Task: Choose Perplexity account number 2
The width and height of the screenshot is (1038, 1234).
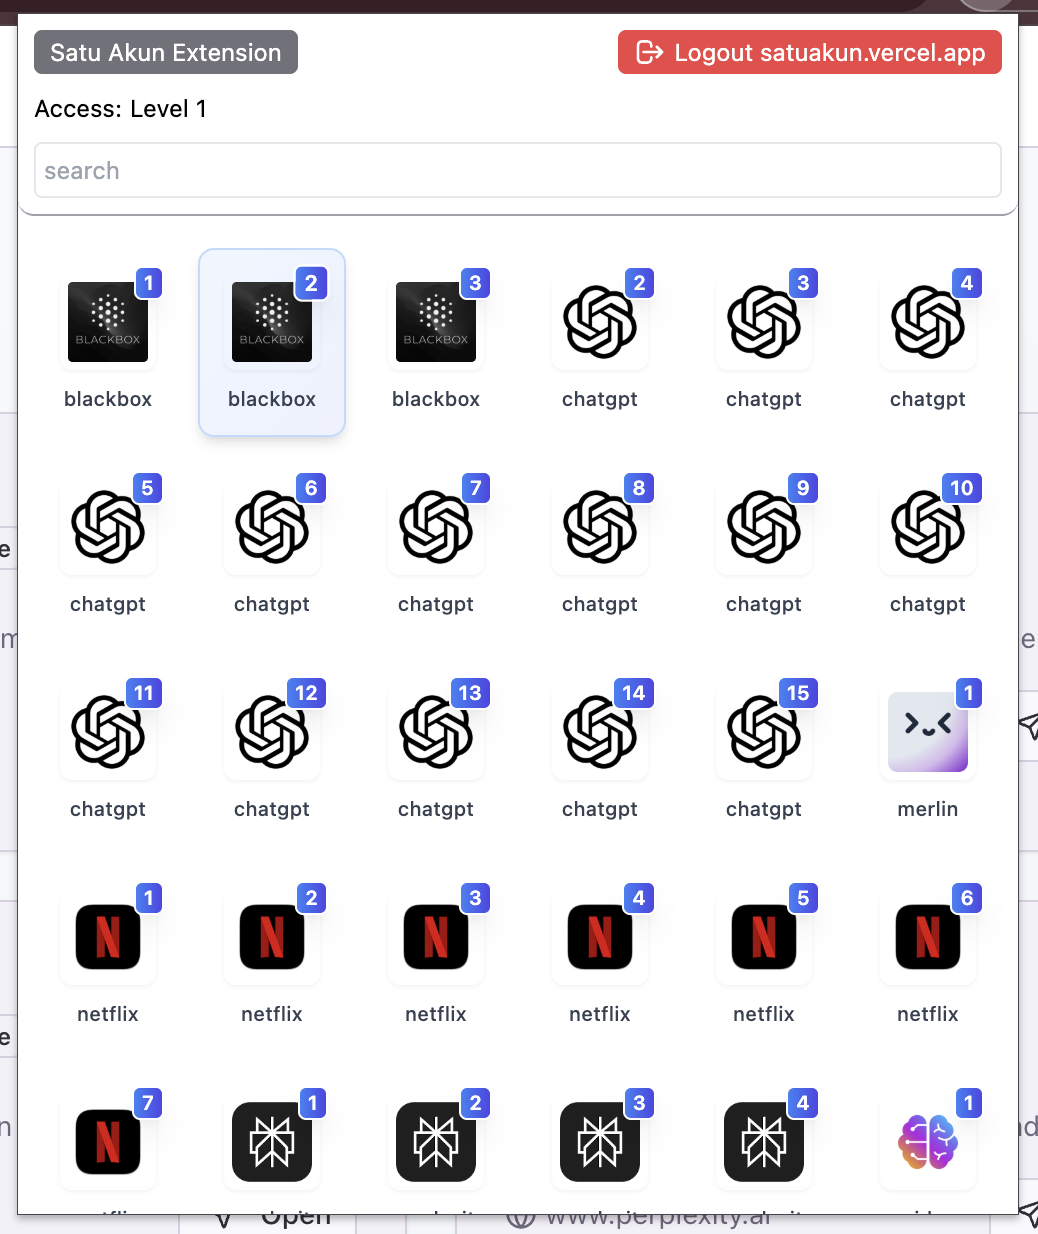Action: click(x=436, y=1142)
